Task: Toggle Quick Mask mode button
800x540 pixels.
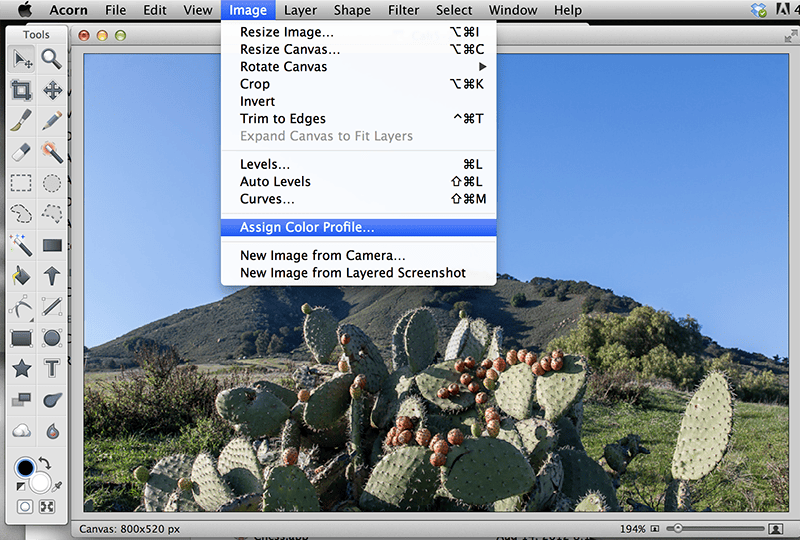Action: point(24,506)
